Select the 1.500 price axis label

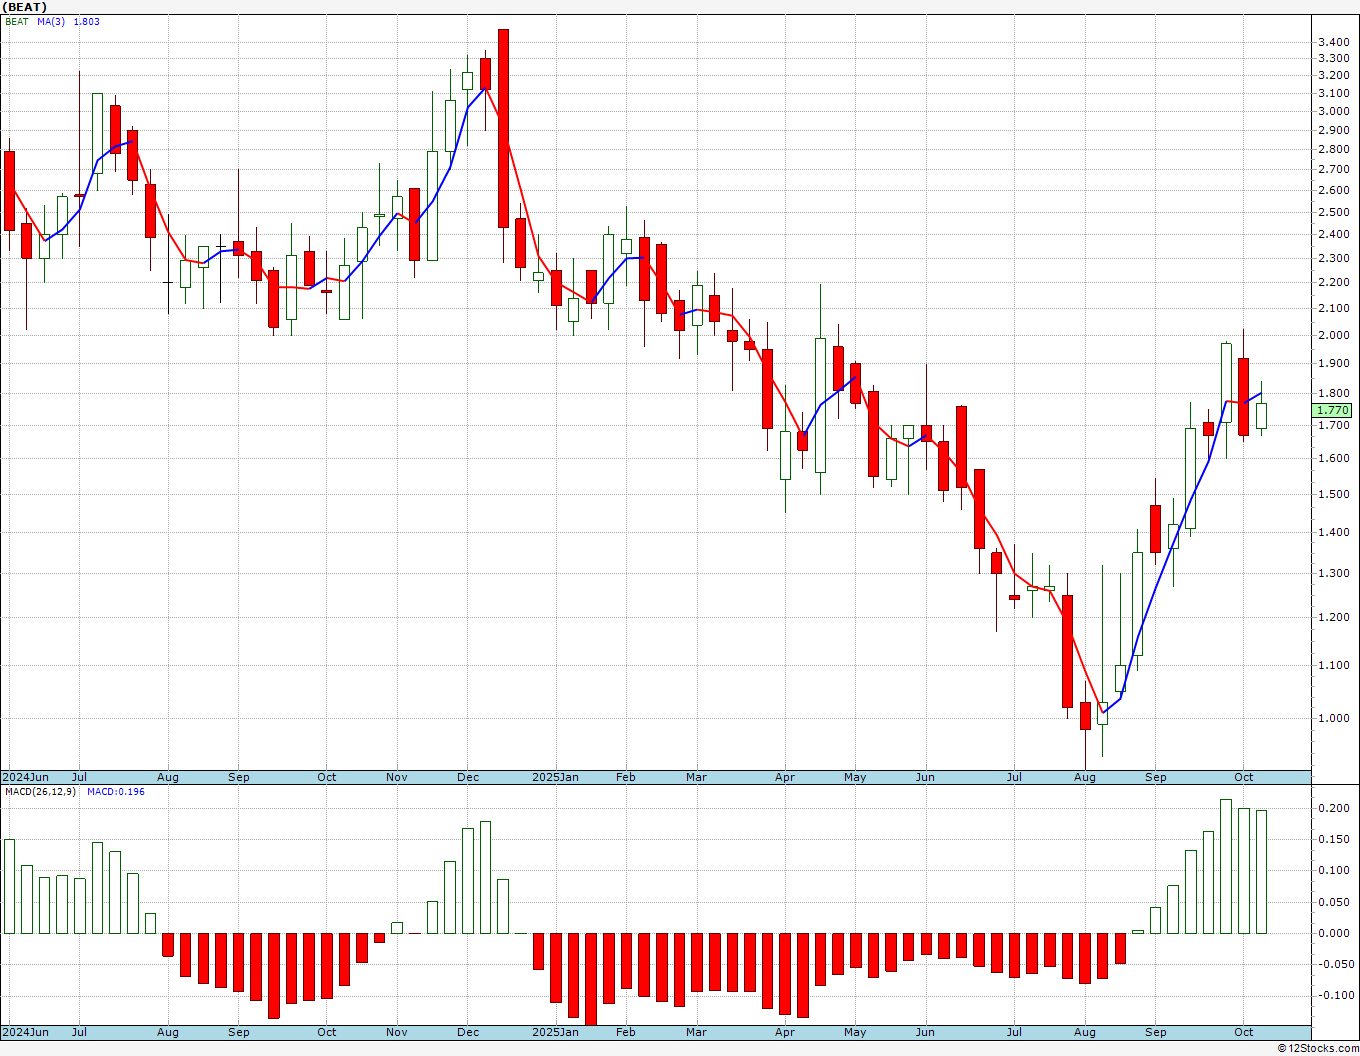1334,494
